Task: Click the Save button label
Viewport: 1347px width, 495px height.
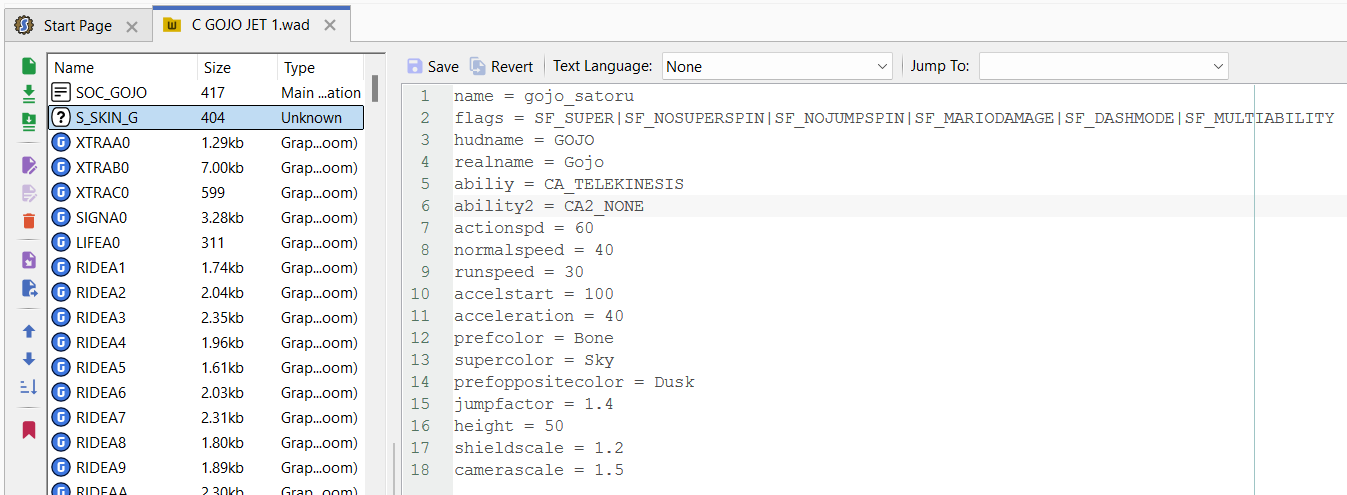Action: pyautogui.click(x=443, y=67)
